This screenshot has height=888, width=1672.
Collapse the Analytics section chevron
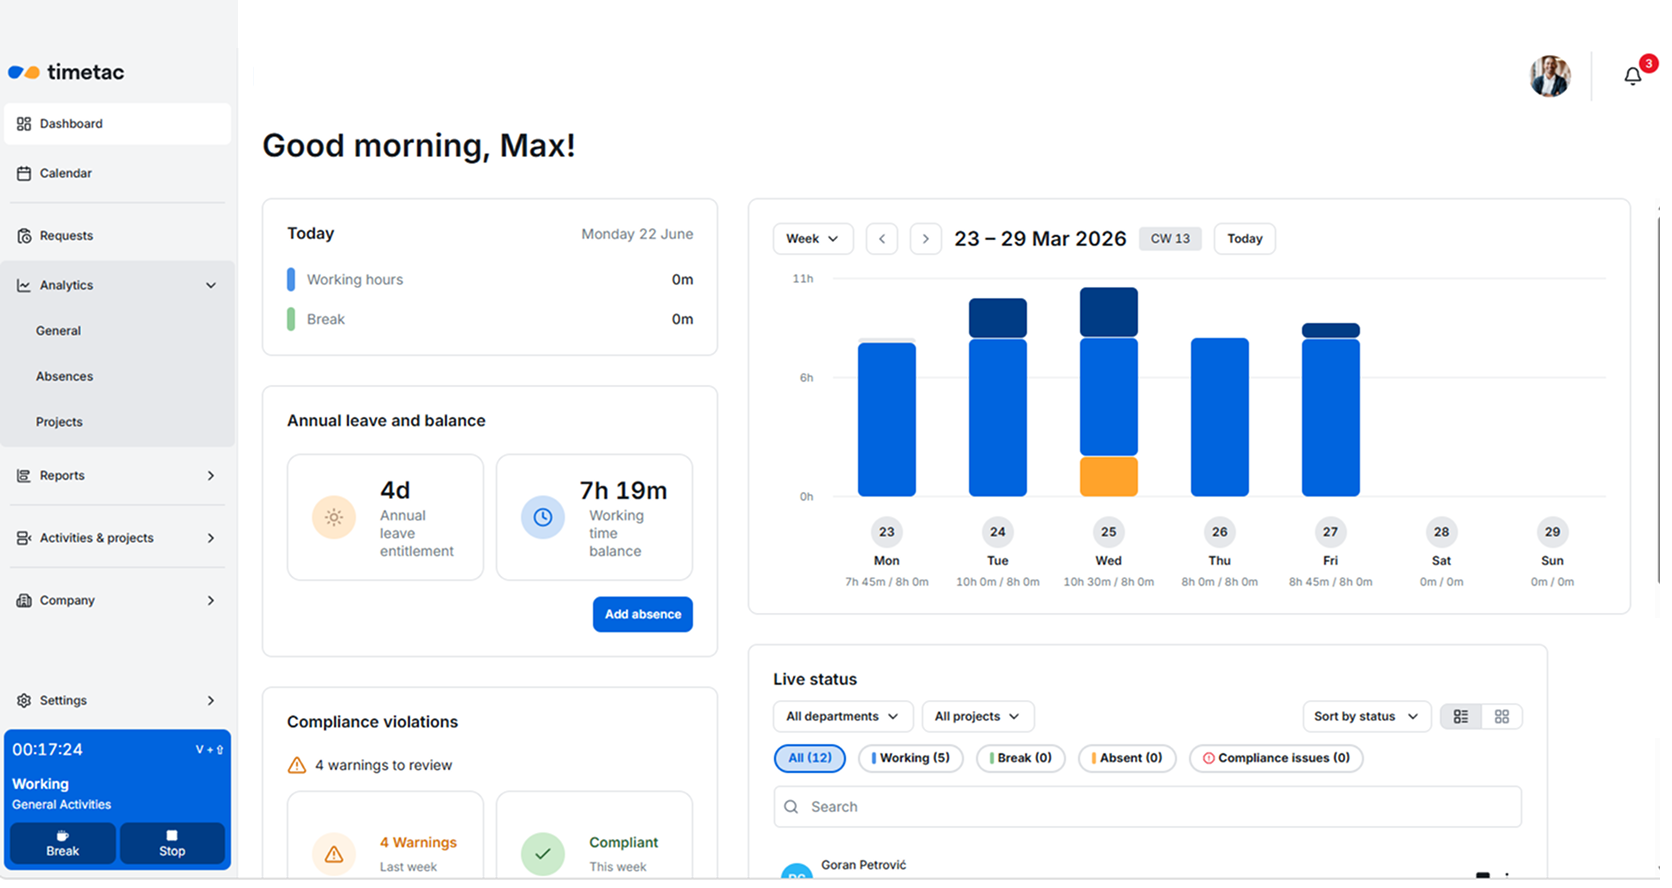point(211,285)
